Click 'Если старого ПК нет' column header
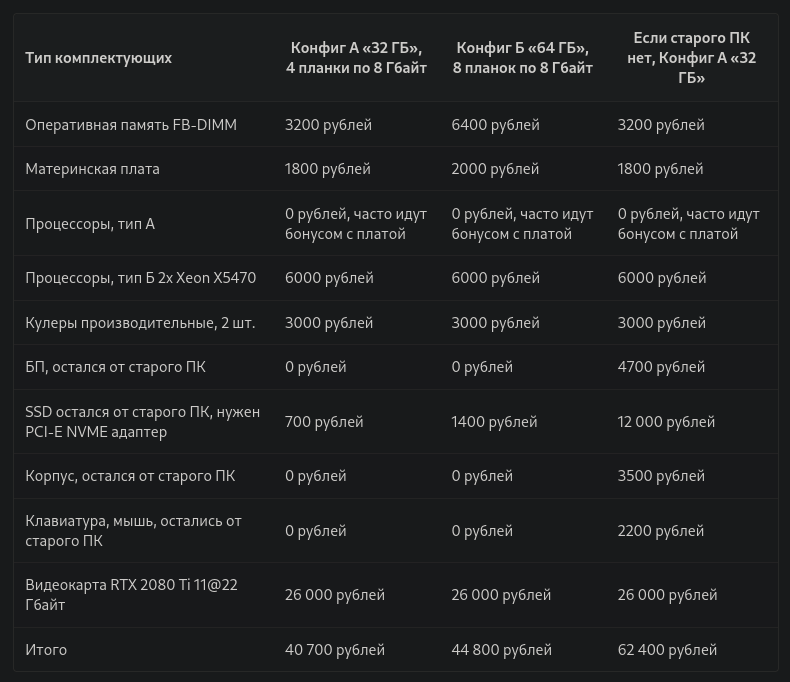This screenshot has width=790, height=682. (x=691, y=58)
